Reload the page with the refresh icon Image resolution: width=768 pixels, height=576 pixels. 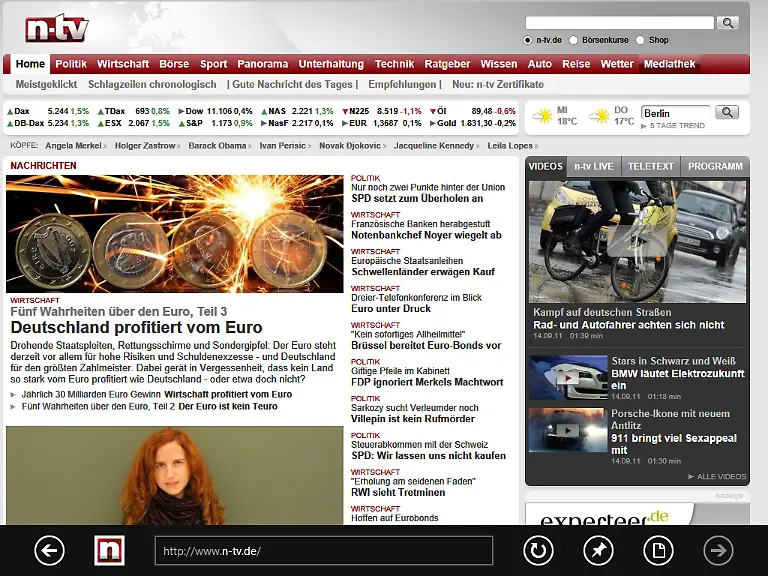[538, 551]
